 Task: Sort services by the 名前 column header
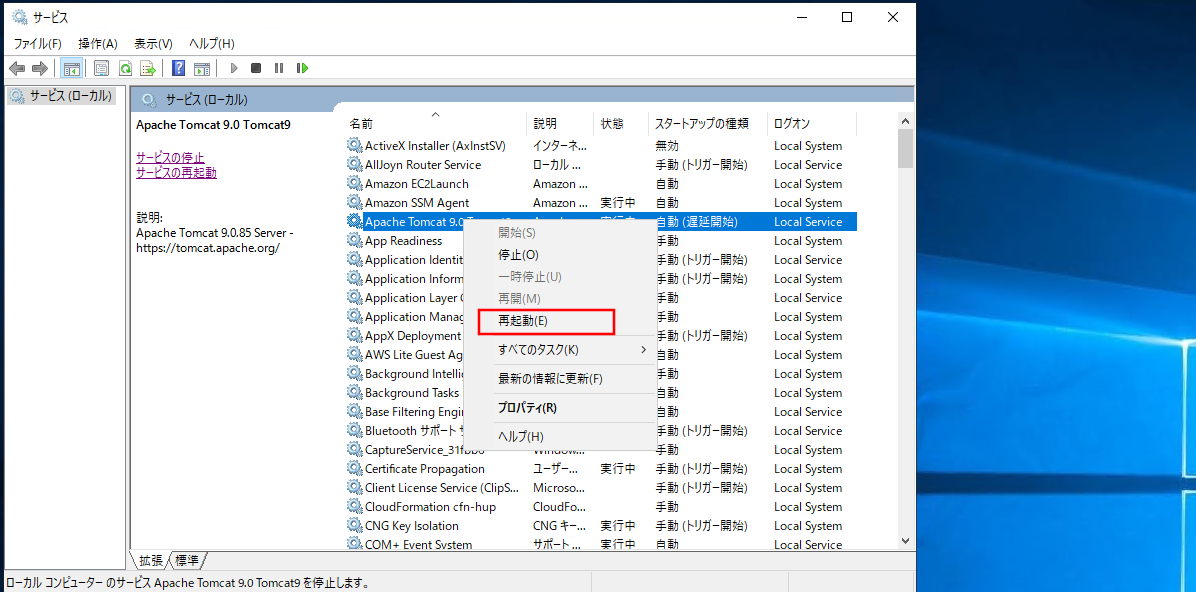361,124
